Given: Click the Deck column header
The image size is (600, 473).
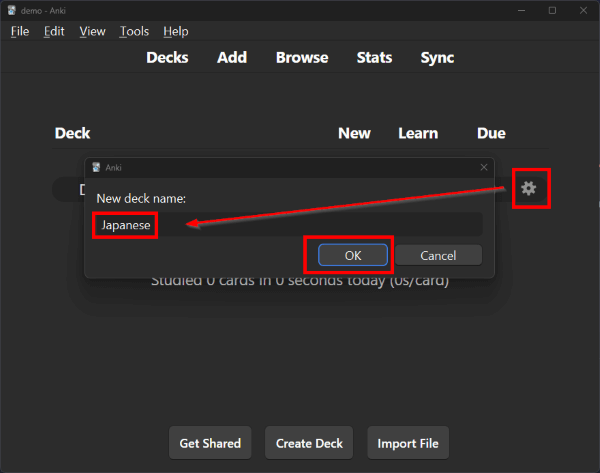Looking at the screenshot, I should [x=72, y=133].
